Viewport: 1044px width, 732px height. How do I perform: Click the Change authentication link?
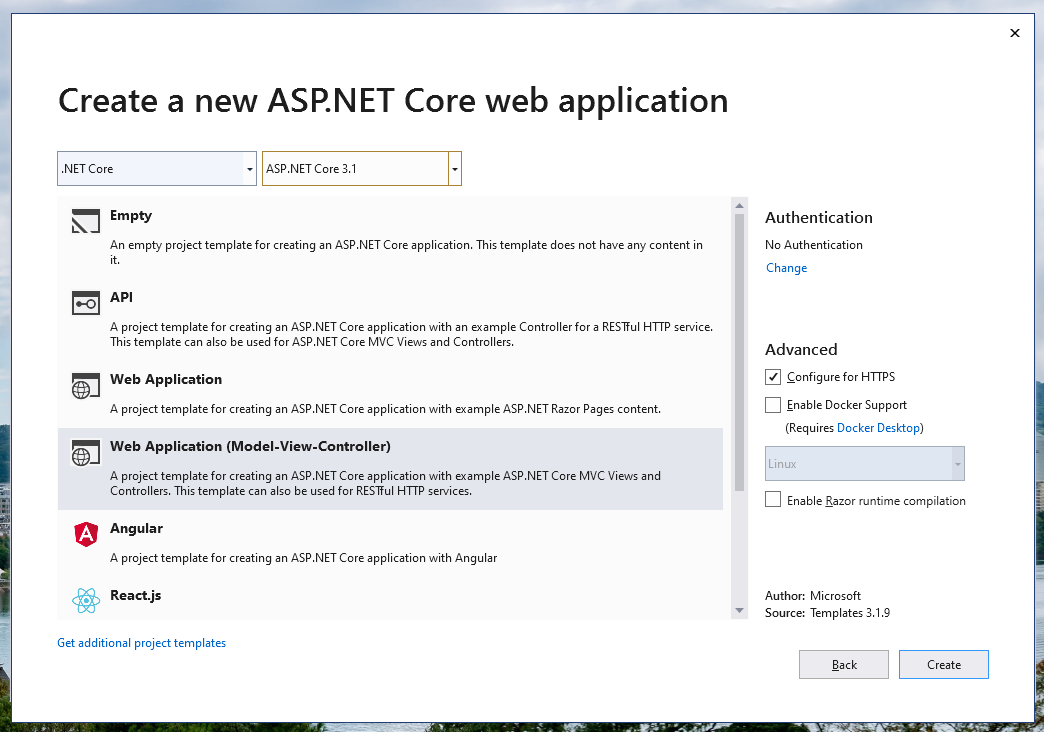click(786, 268)
